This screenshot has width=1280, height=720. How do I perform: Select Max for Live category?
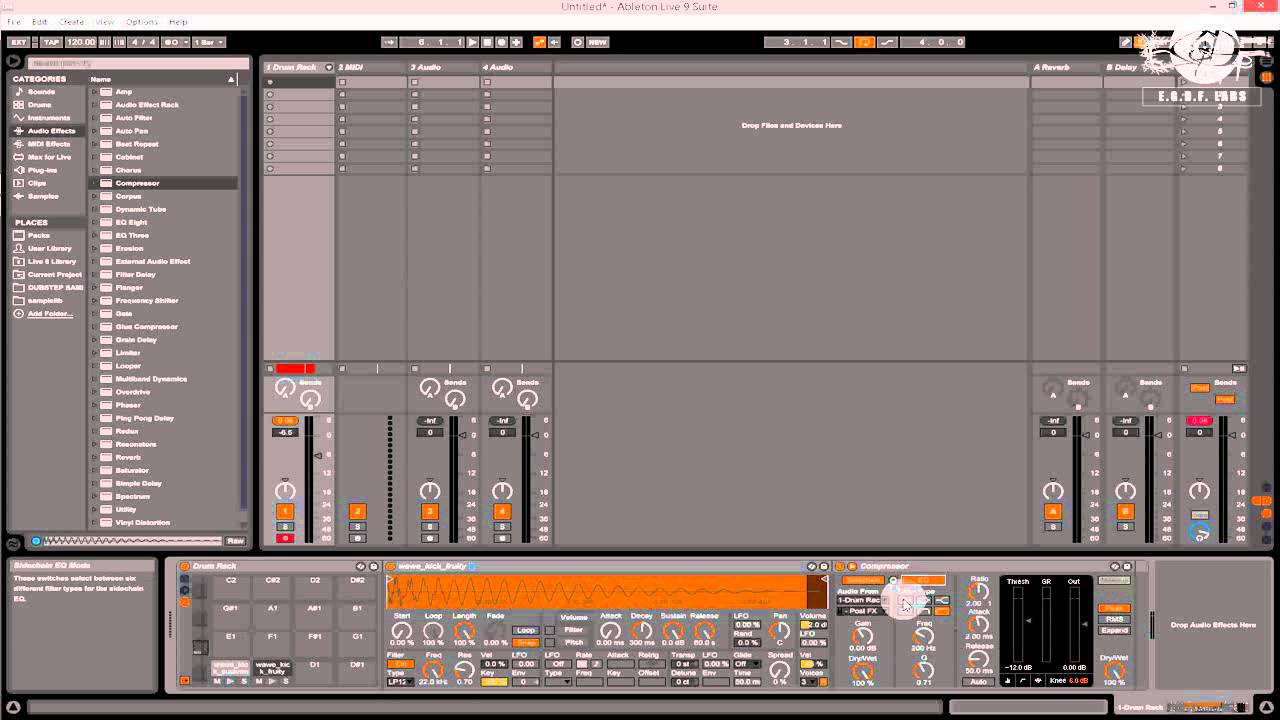click(x=49, y=157)
